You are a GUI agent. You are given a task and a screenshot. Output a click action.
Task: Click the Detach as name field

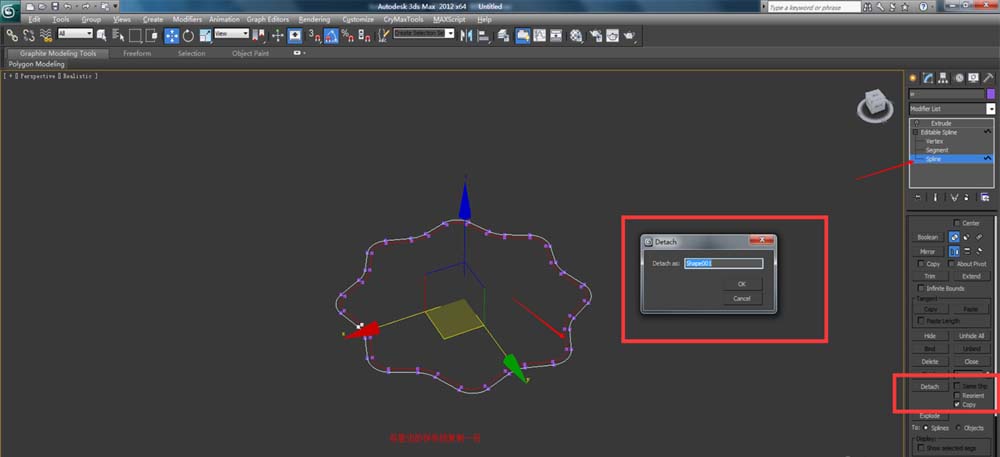(723, 263)
